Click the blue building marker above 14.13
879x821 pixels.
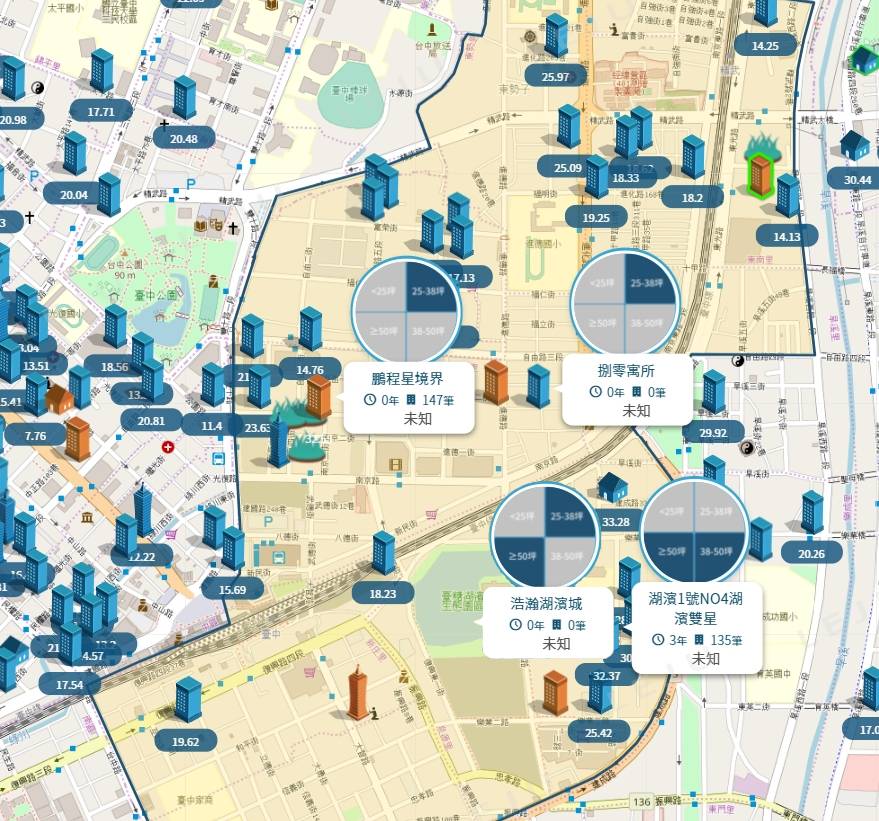tap(788, 196)
